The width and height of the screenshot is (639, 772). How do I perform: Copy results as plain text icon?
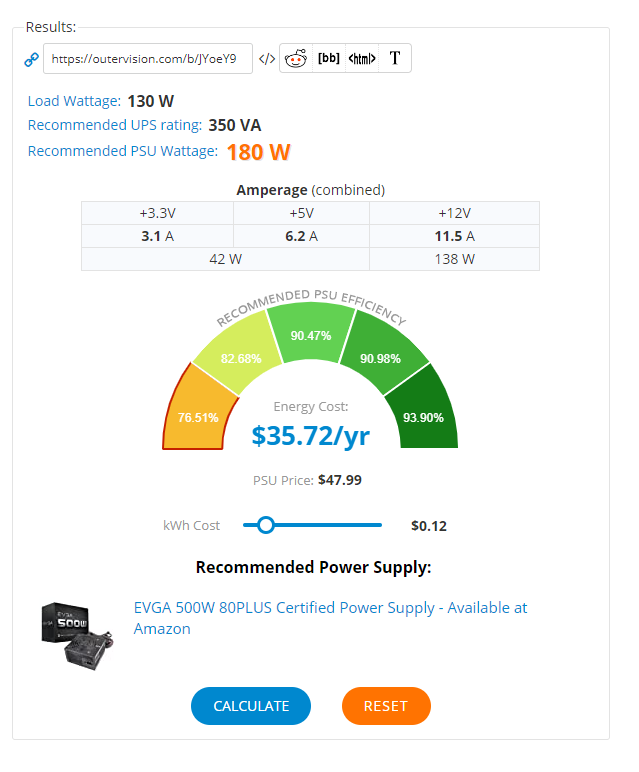pyautogui.click(x=395, y=58)
